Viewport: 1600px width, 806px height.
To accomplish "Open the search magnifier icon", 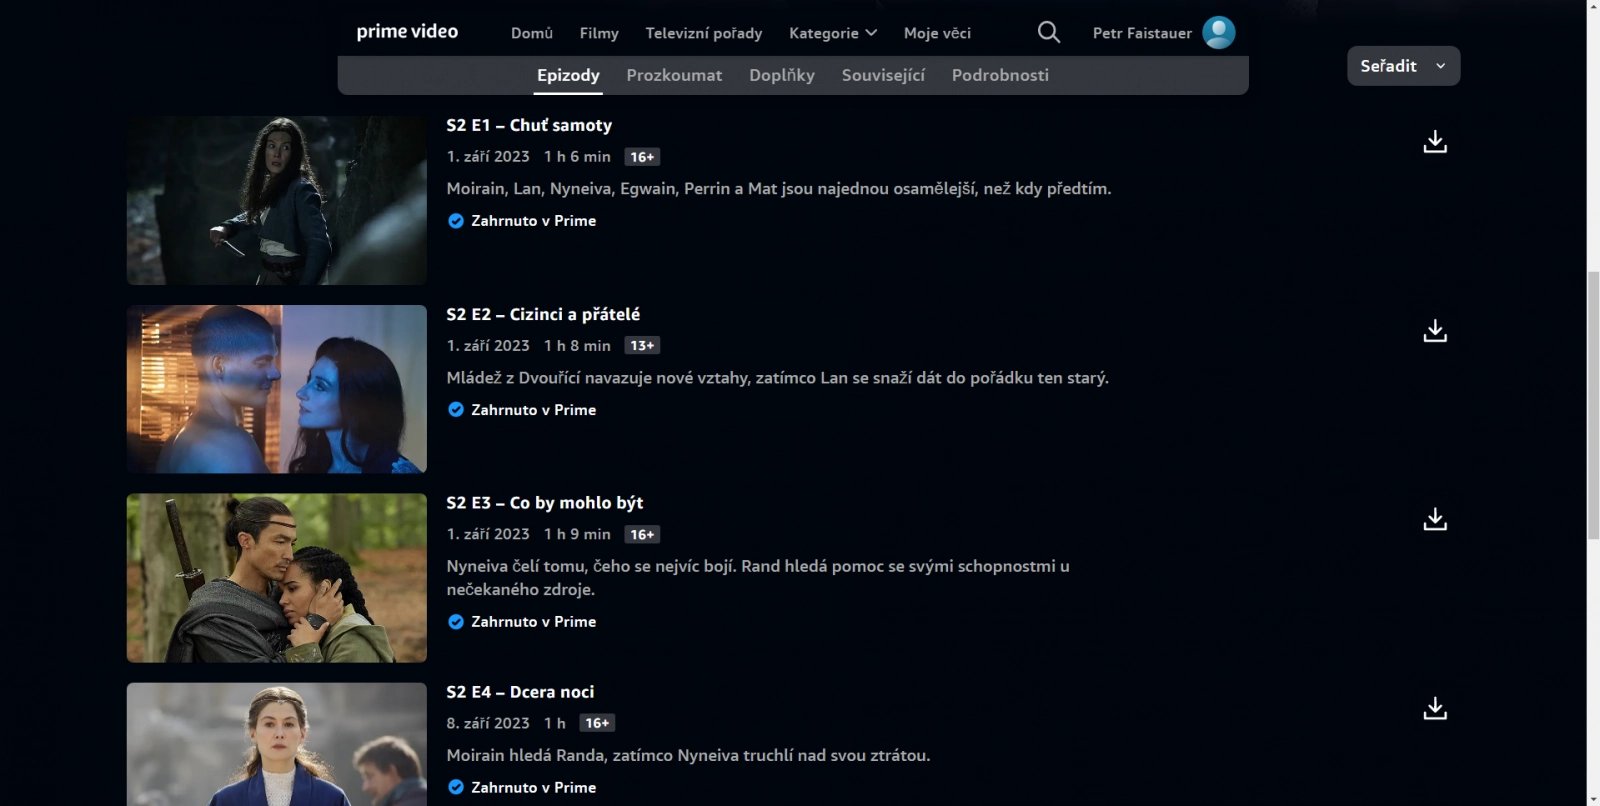I will [1048, 32].
